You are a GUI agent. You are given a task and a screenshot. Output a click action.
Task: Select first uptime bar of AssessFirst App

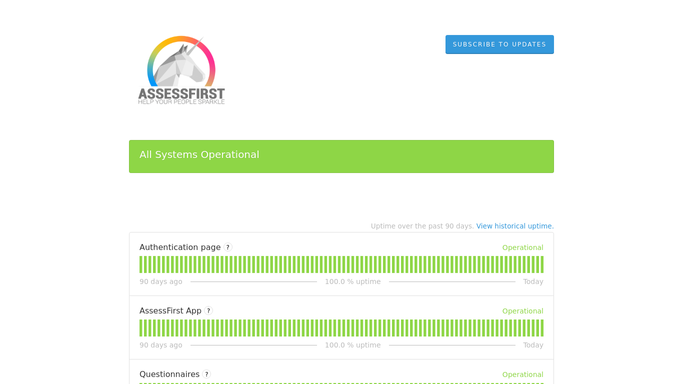tap(141, 328)
